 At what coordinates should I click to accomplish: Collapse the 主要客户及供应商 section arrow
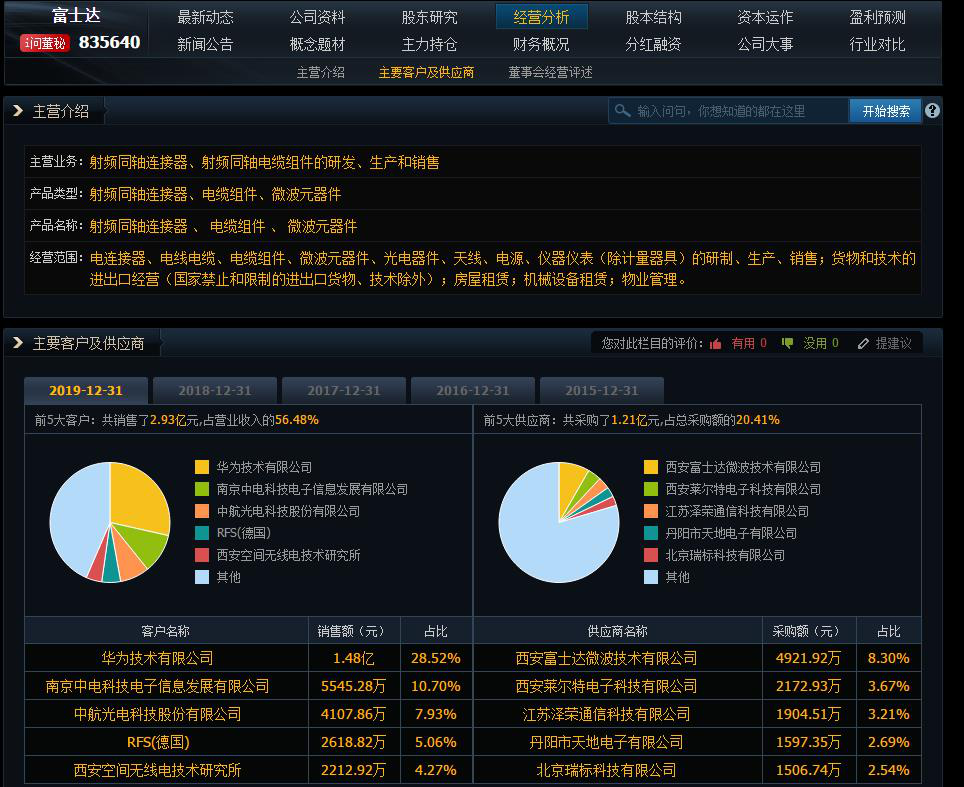(18, 342)
